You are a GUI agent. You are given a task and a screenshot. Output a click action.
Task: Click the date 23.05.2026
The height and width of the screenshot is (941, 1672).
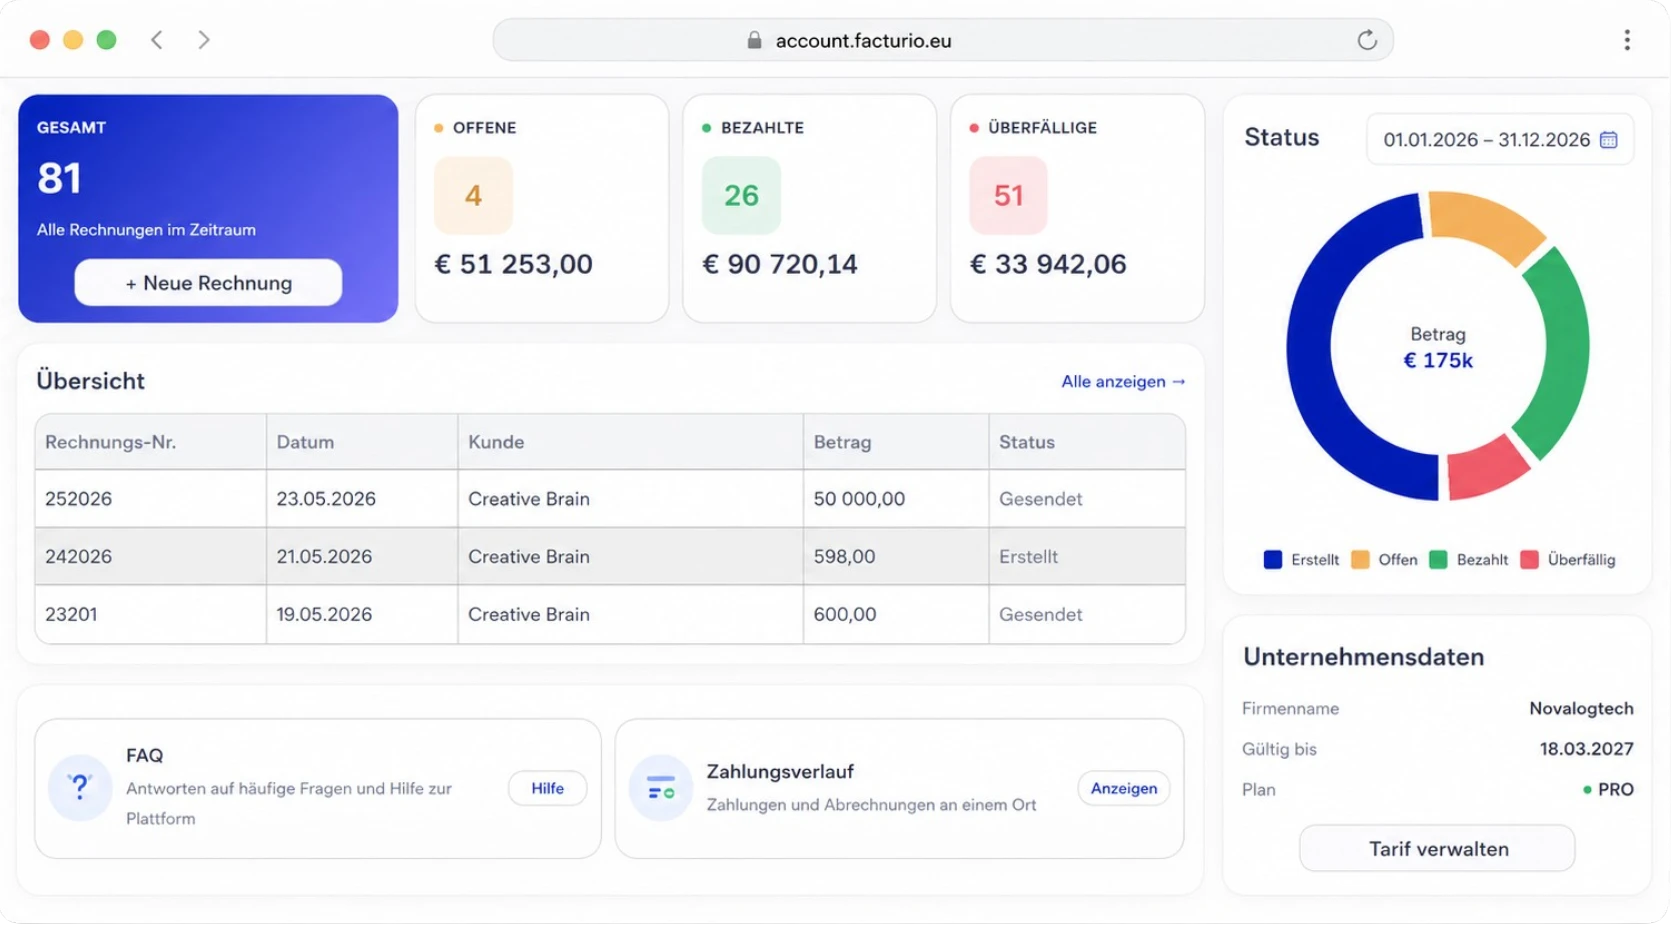(x=326, y=499)
